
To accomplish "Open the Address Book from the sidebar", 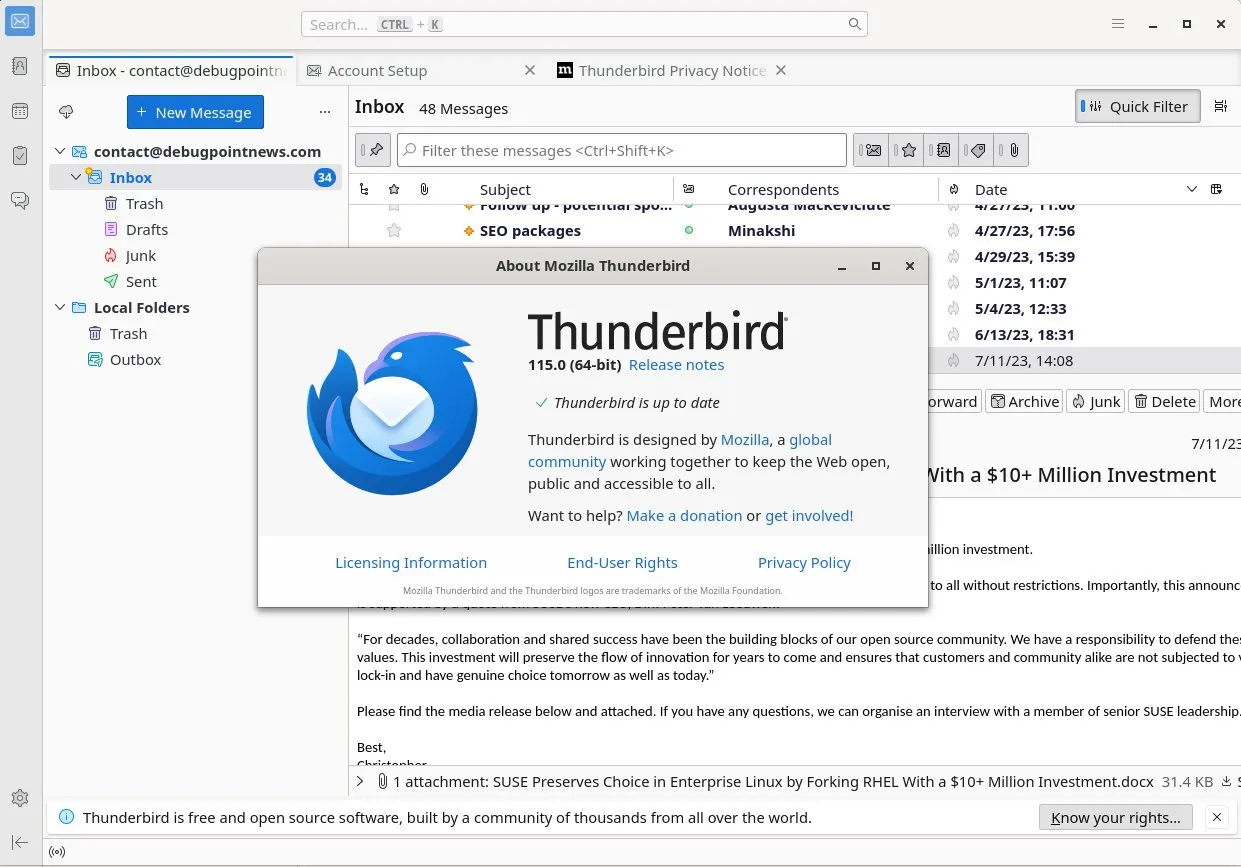I will [20, 66].
